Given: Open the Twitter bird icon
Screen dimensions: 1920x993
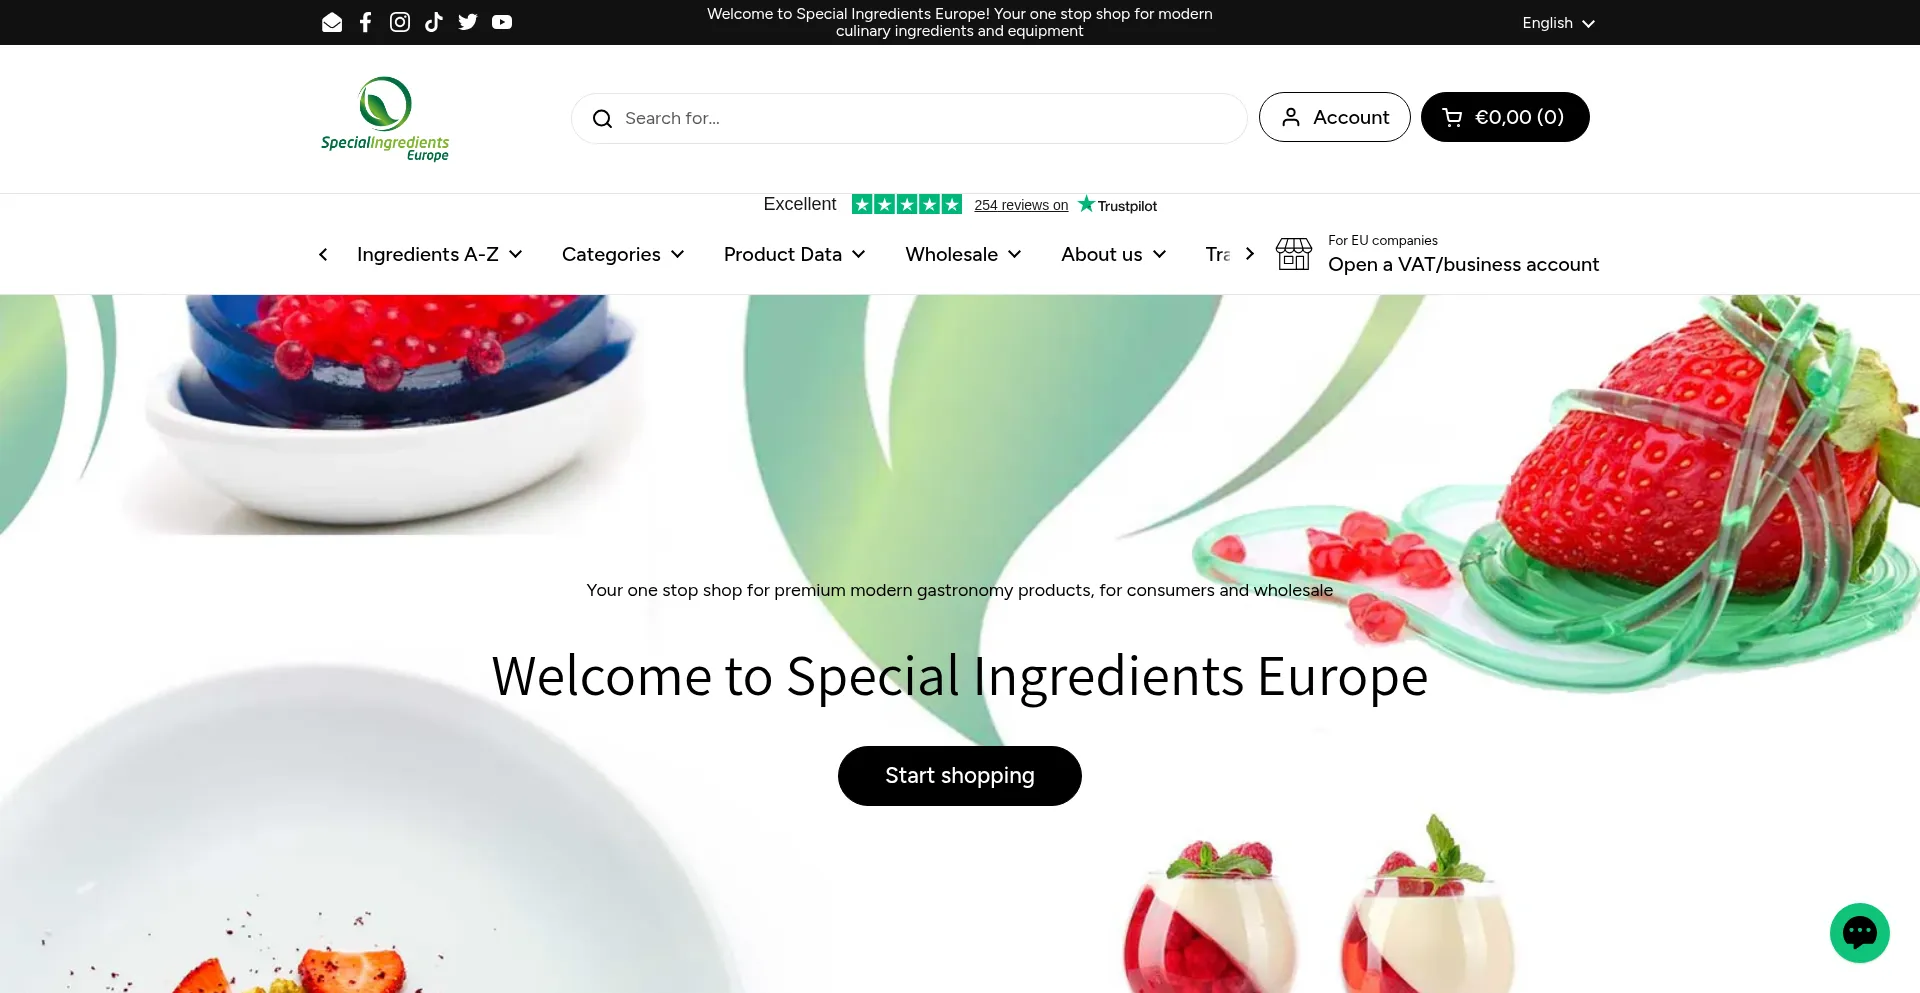Looking at the screenshot, I should [x=468, y=22].
